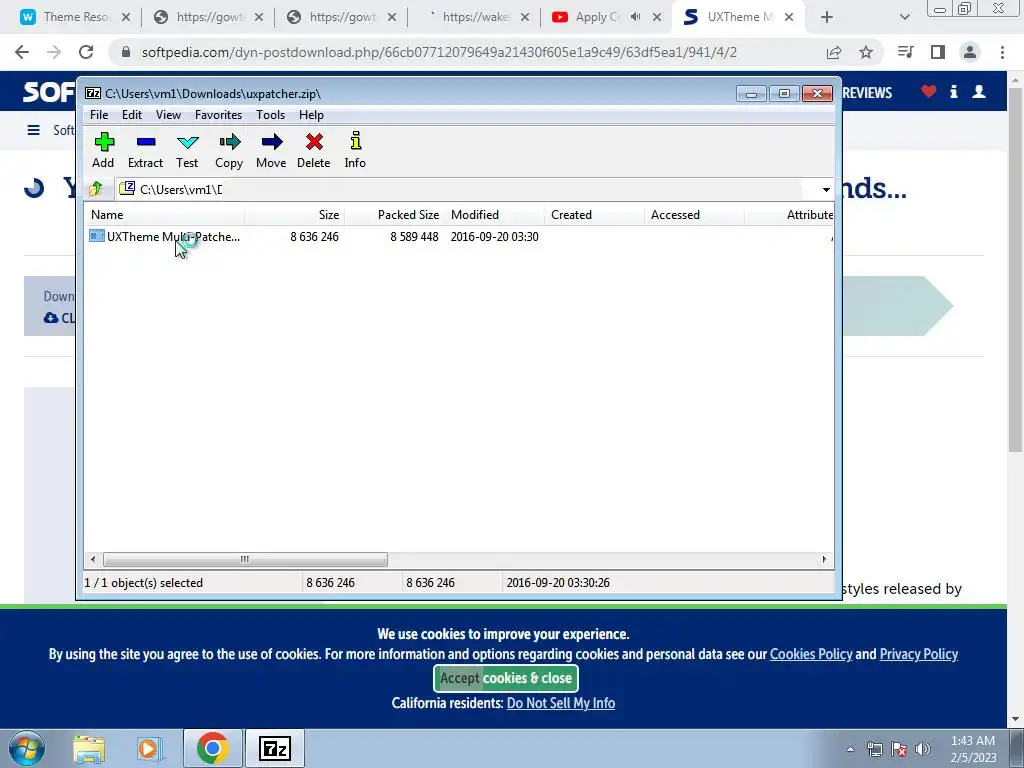Open Softpedia user account icon
Image resolution: width=1024 pixels, height=768 pixels.
(x=979, y=92)
